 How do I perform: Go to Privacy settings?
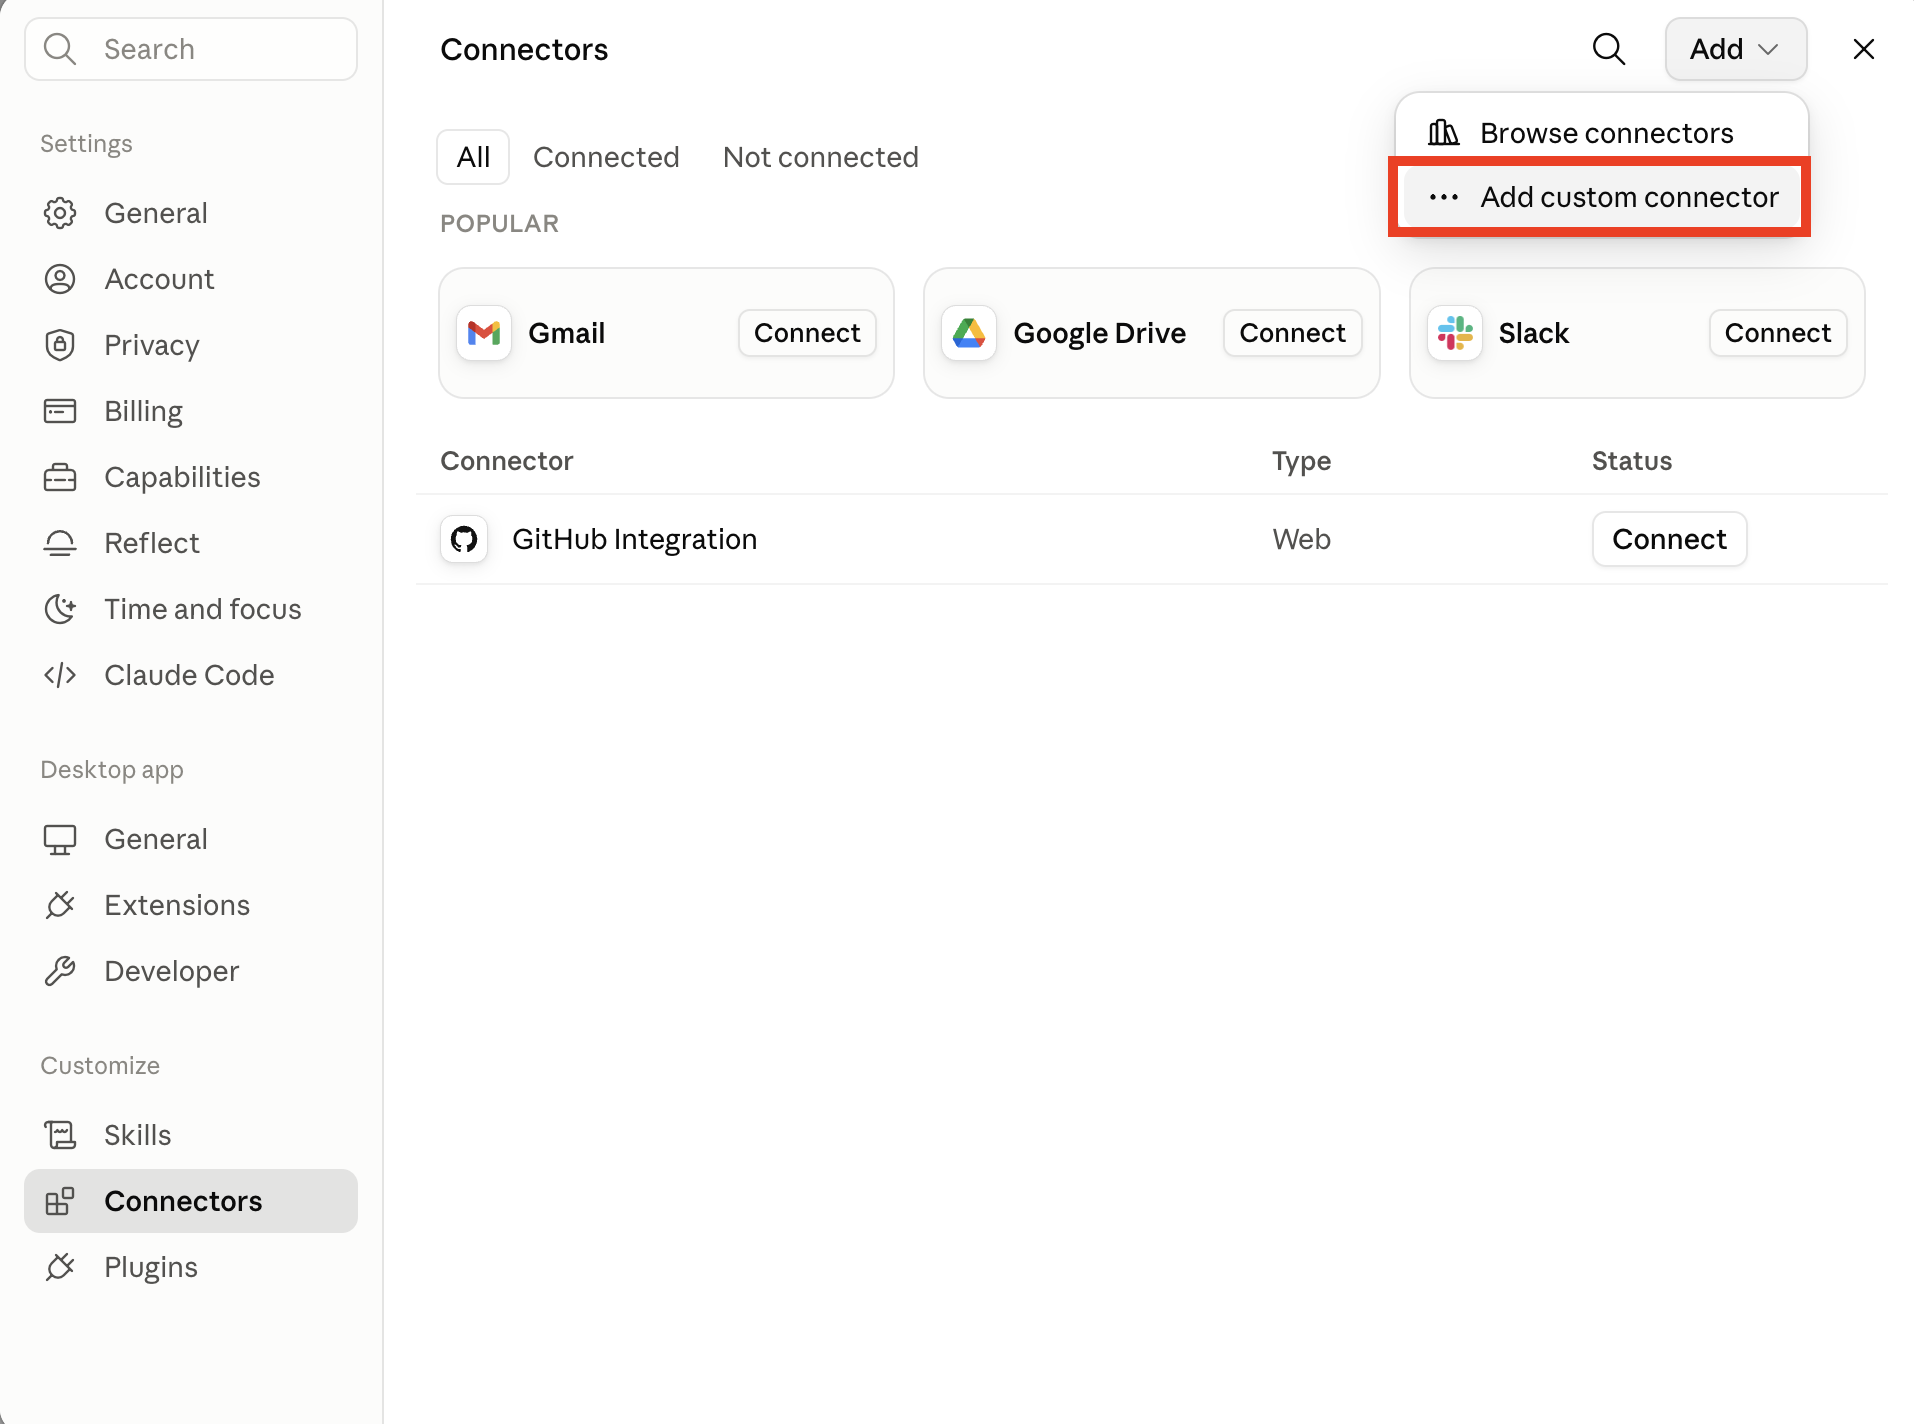pos(191,345)
